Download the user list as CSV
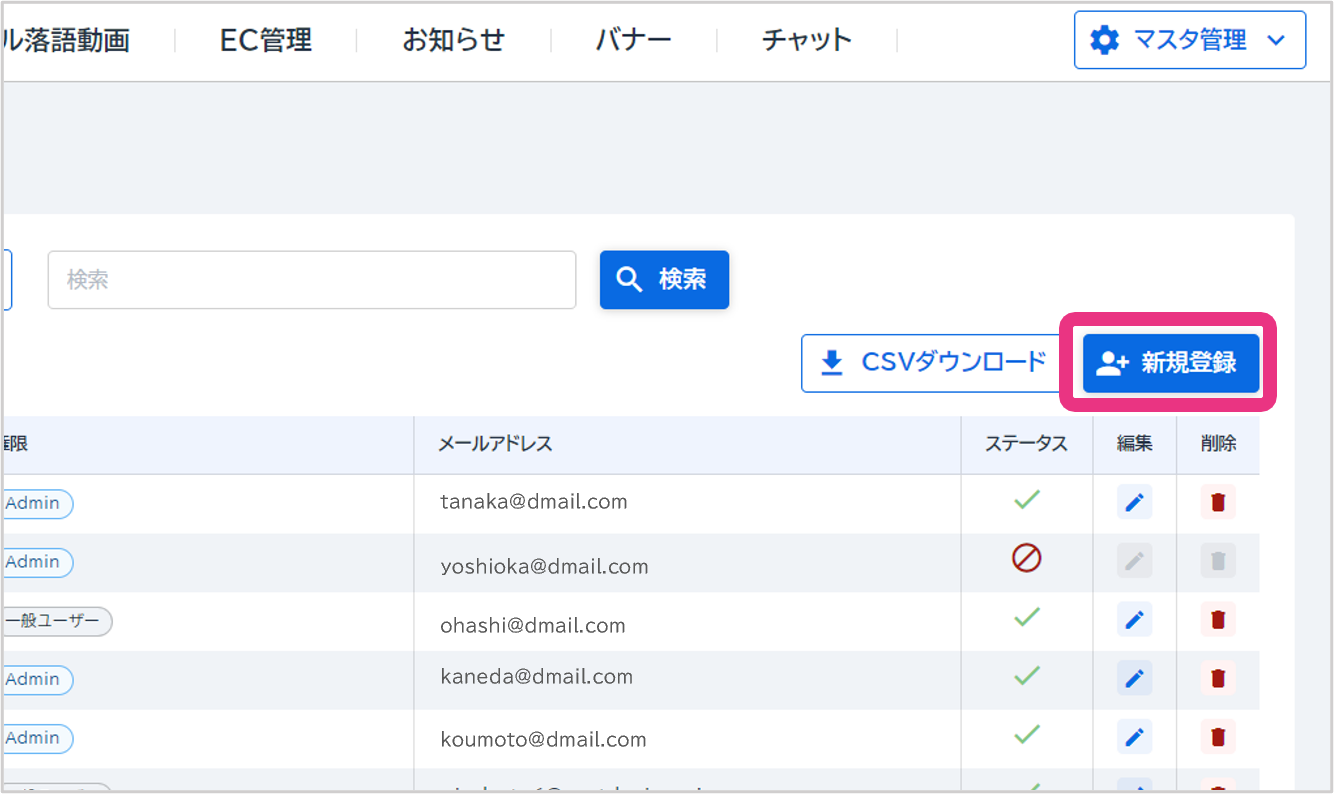This screenshot has height=794, width=1334. point(932,362)
